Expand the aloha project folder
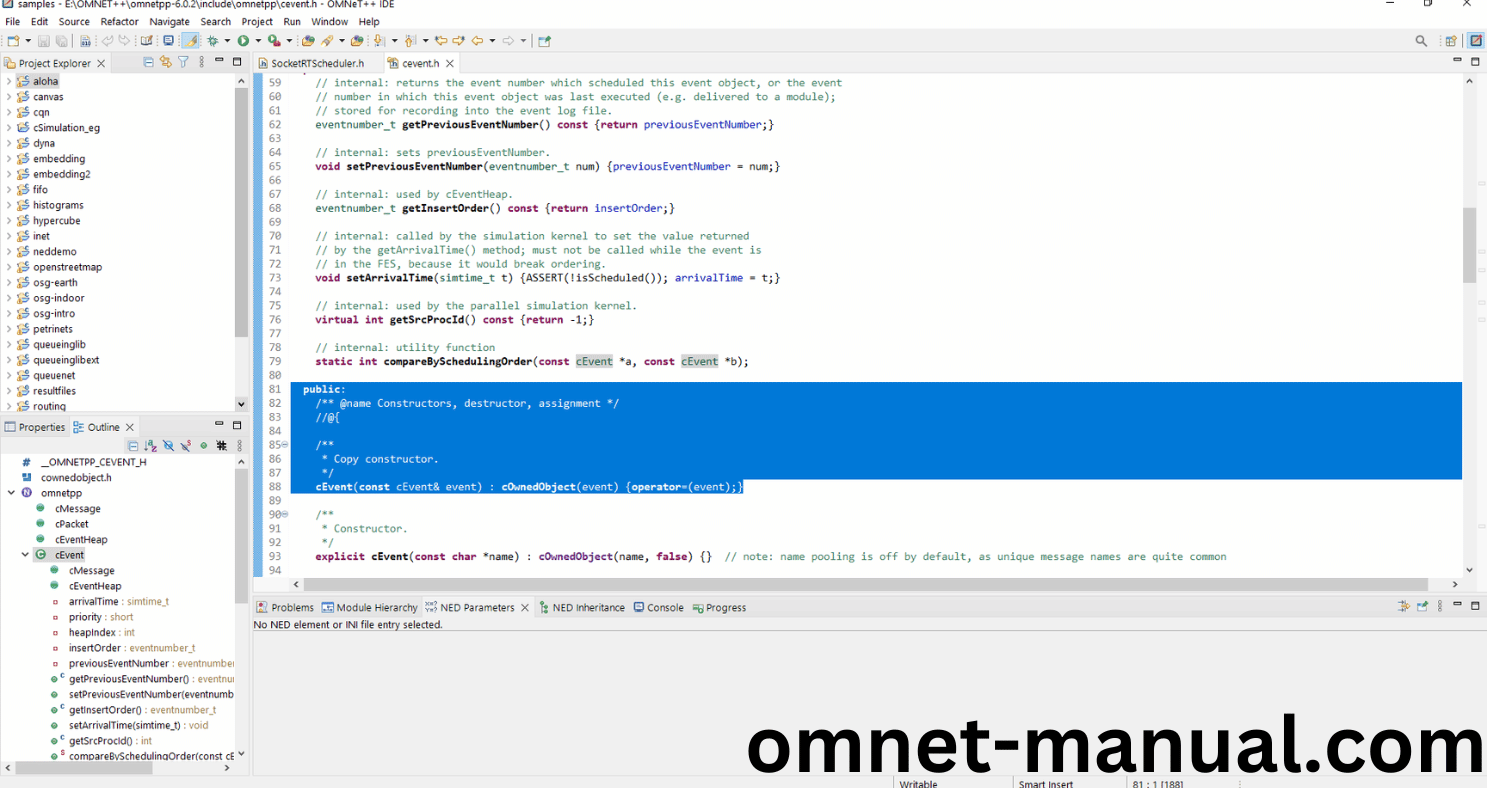1487x788 pixels. click(9, 81)
